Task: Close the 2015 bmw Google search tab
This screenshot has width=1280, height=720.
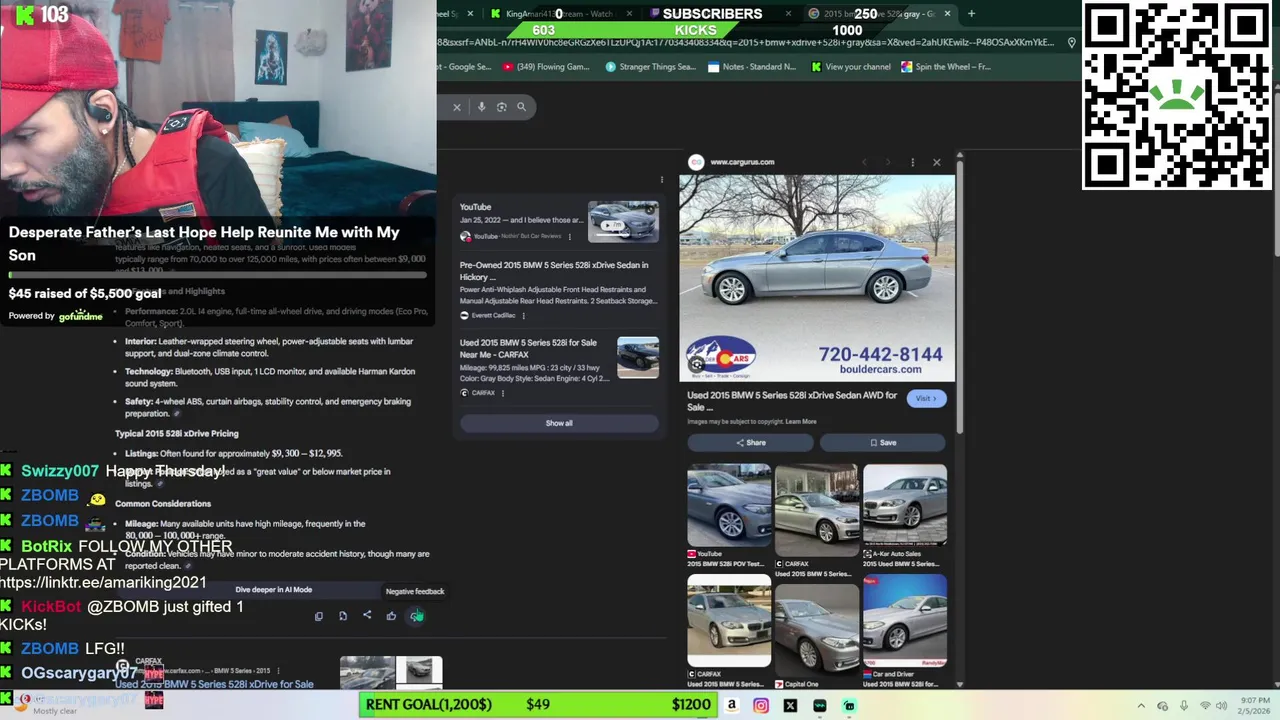Action: (x=947, y=14)
